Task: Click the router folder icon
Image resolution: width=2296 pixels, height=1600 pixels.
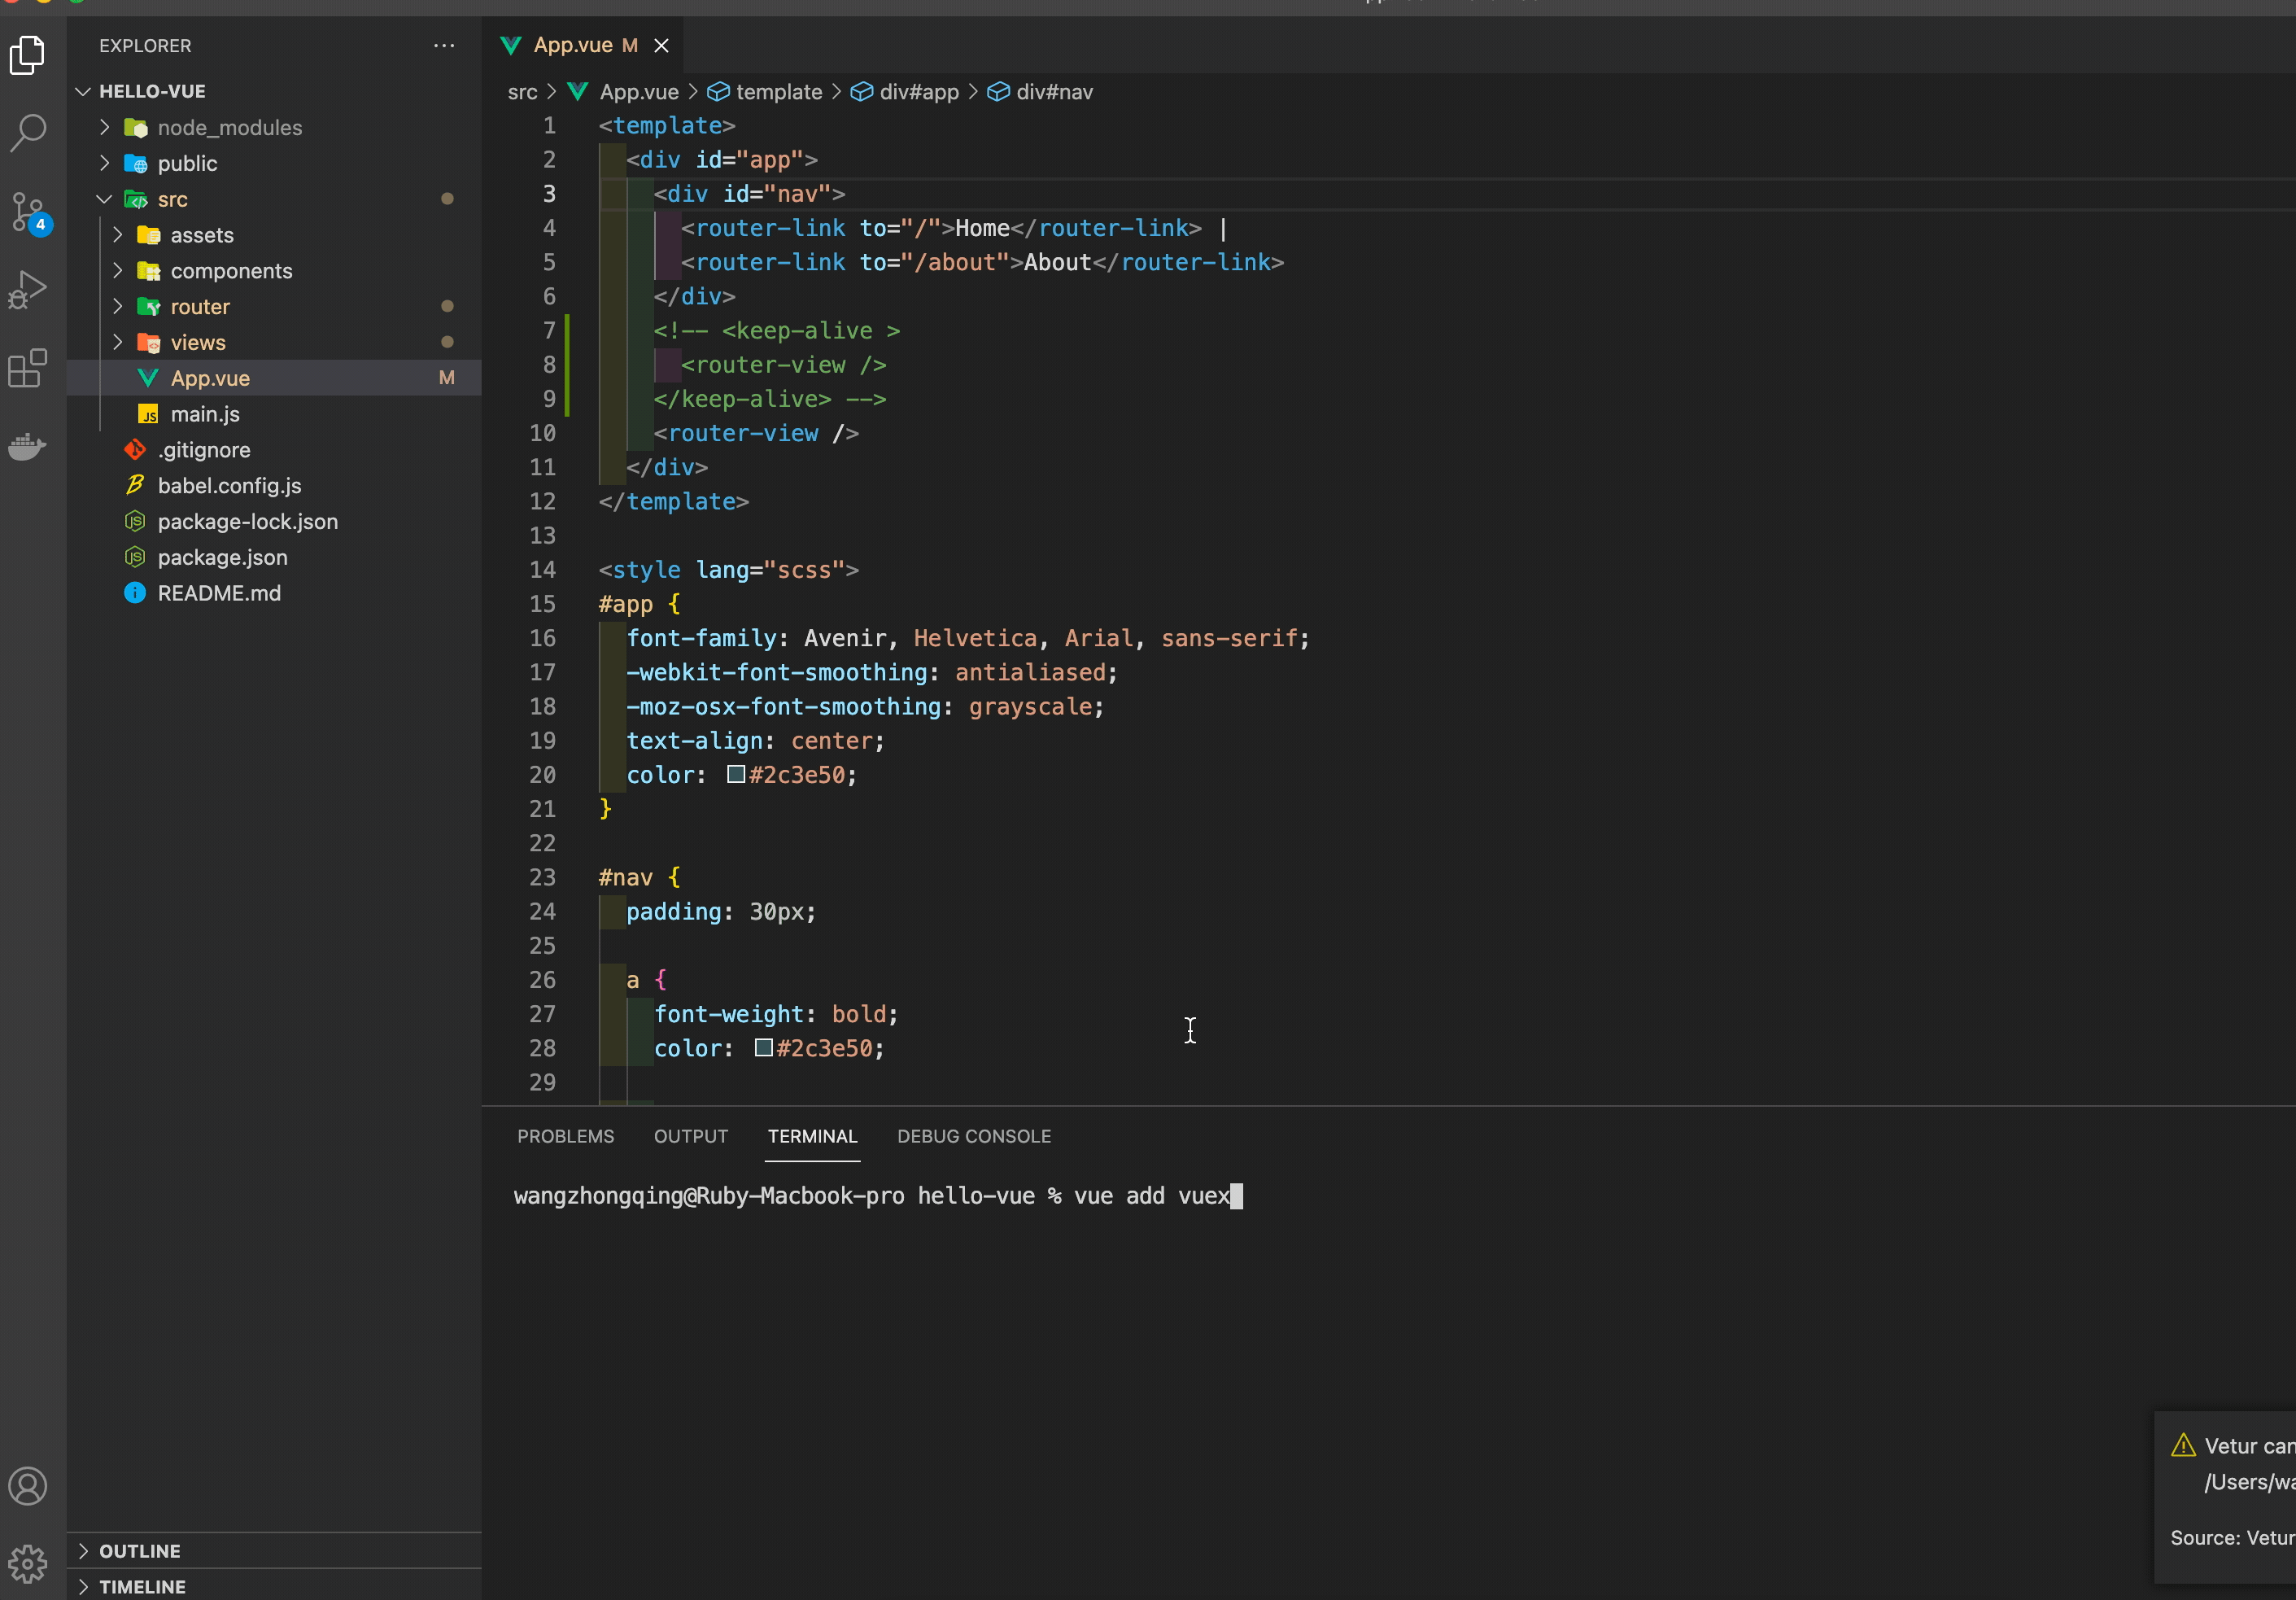Action: click(x=148, y=307)
